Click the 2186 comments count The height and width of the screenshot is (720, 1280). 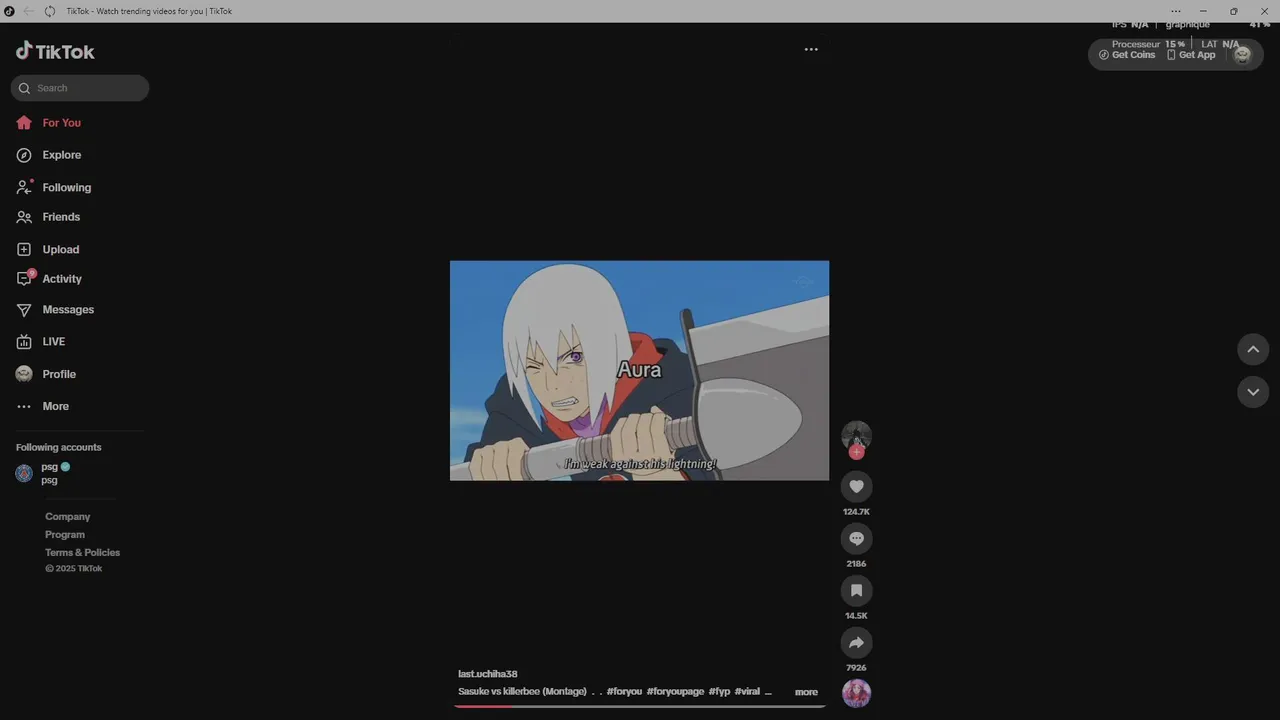tap(856, 564)
